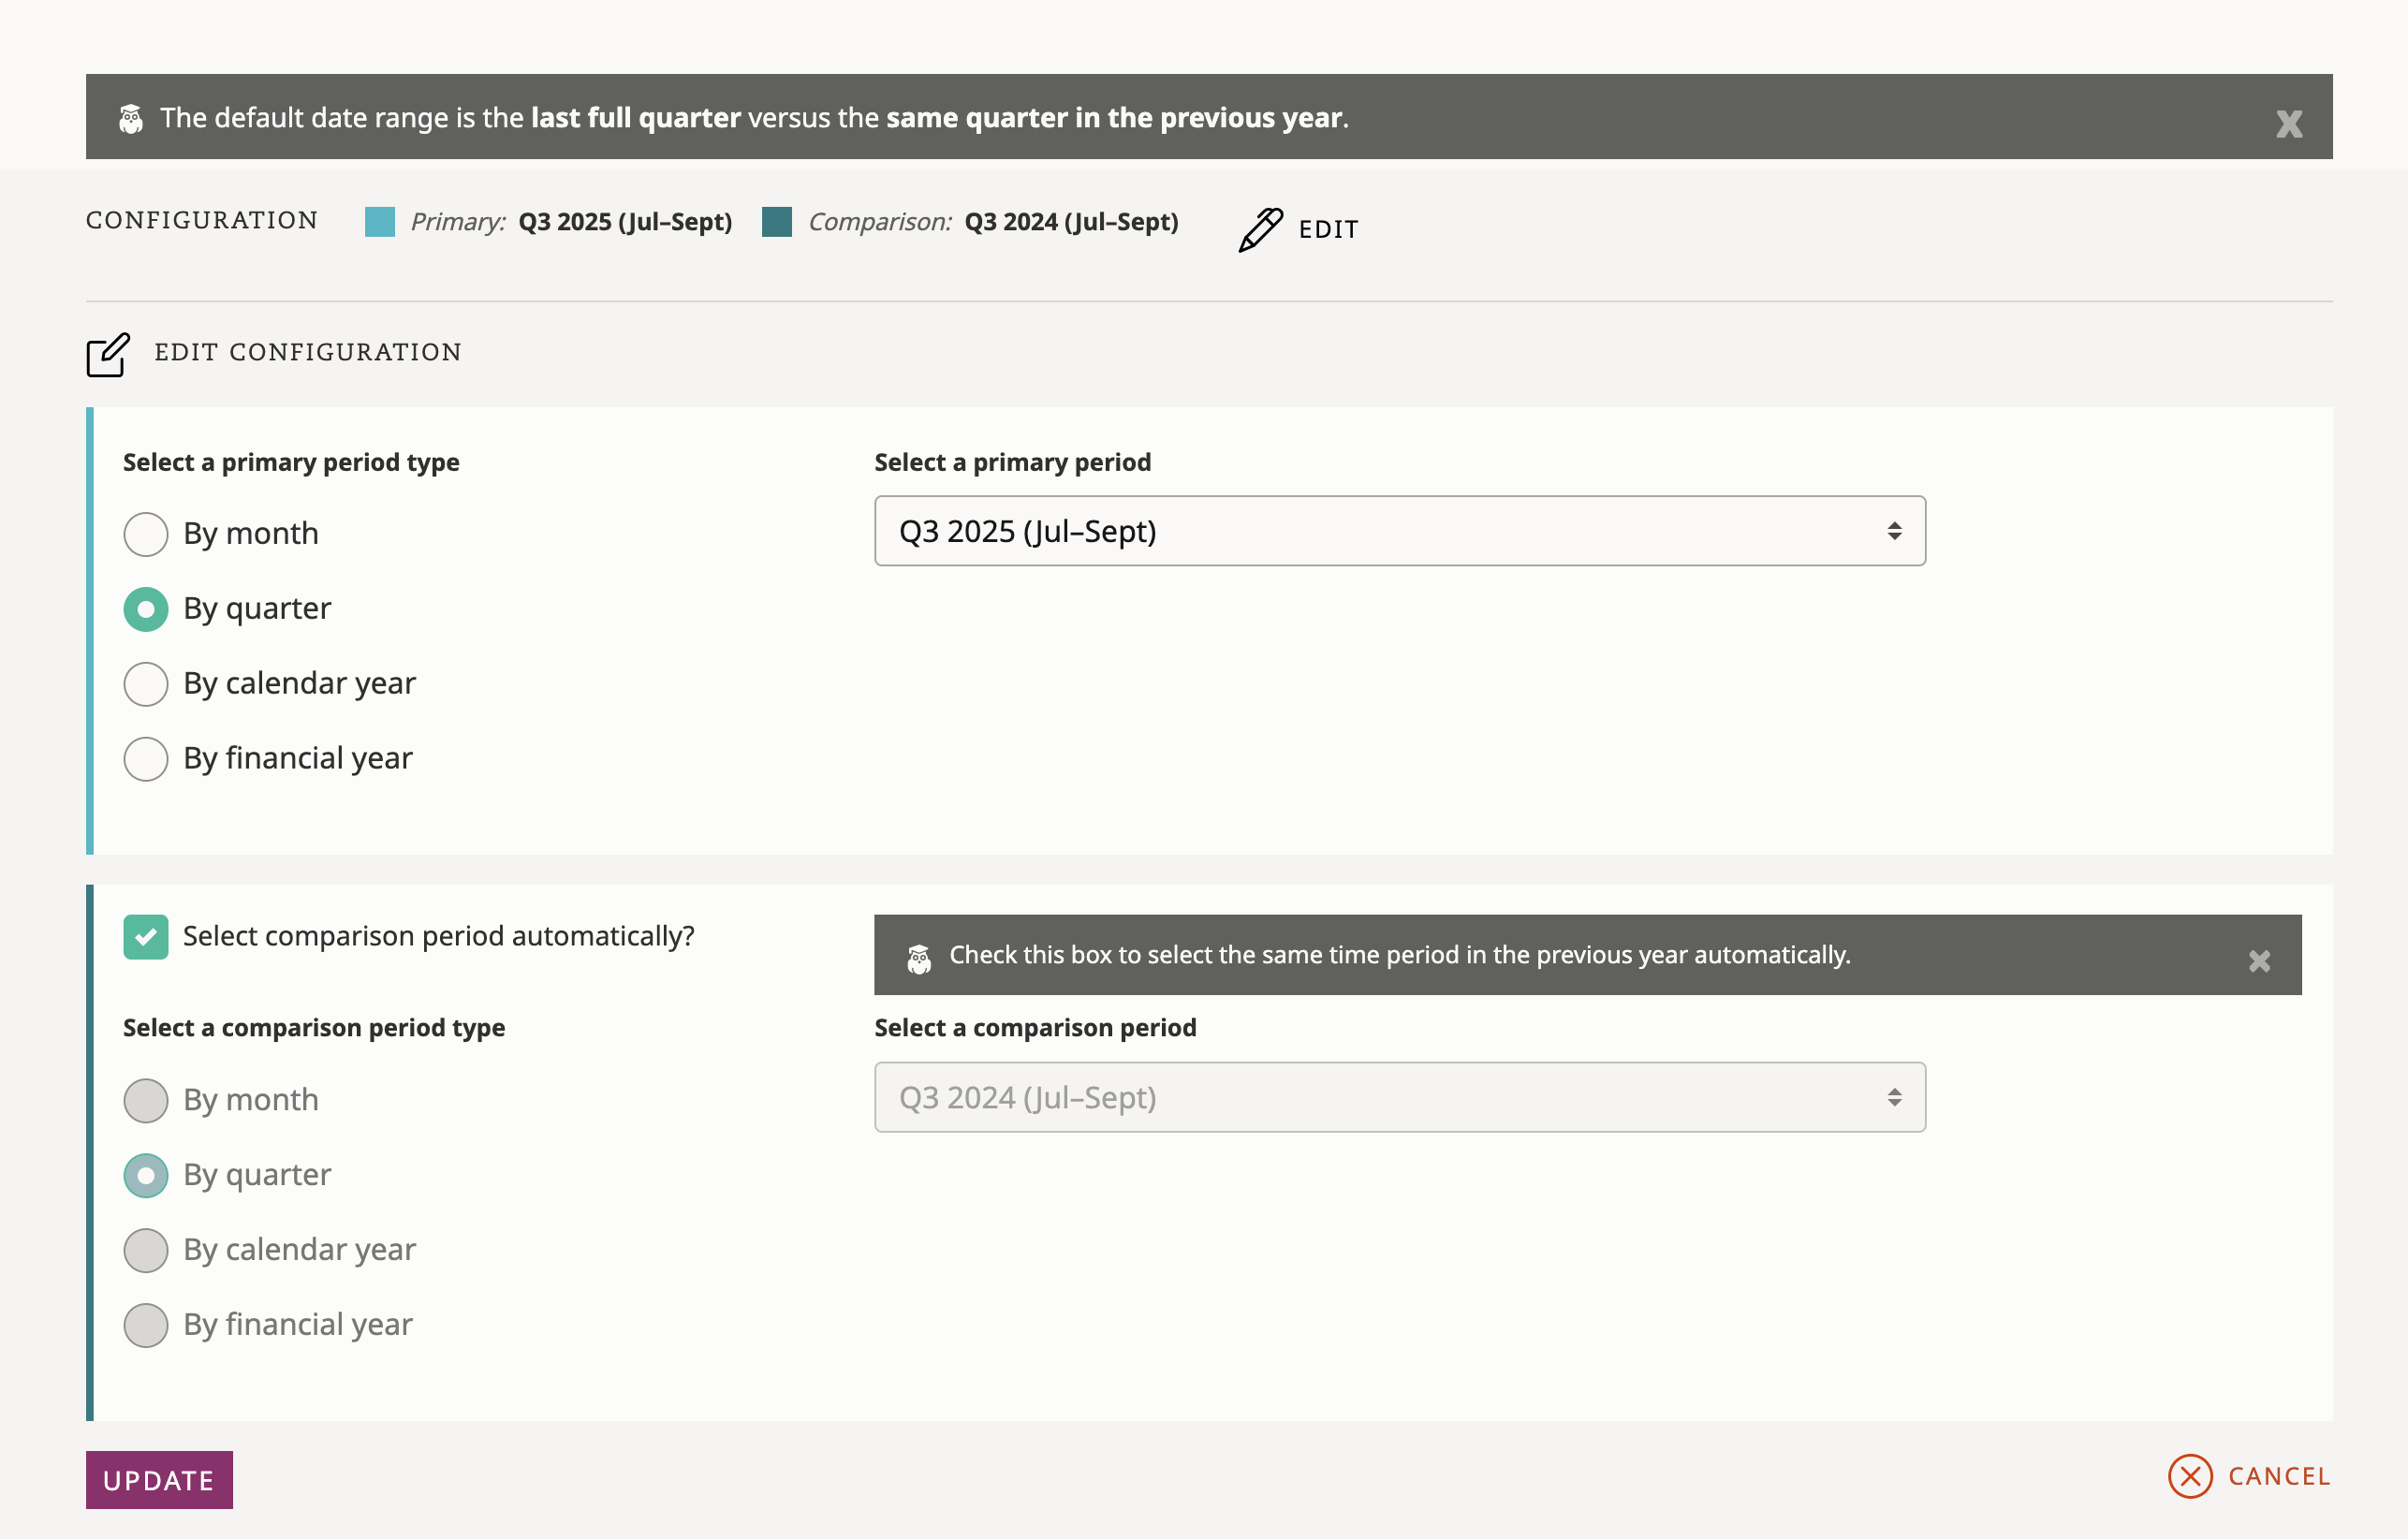Choose By calendar year for primary period

pos(146,684)
